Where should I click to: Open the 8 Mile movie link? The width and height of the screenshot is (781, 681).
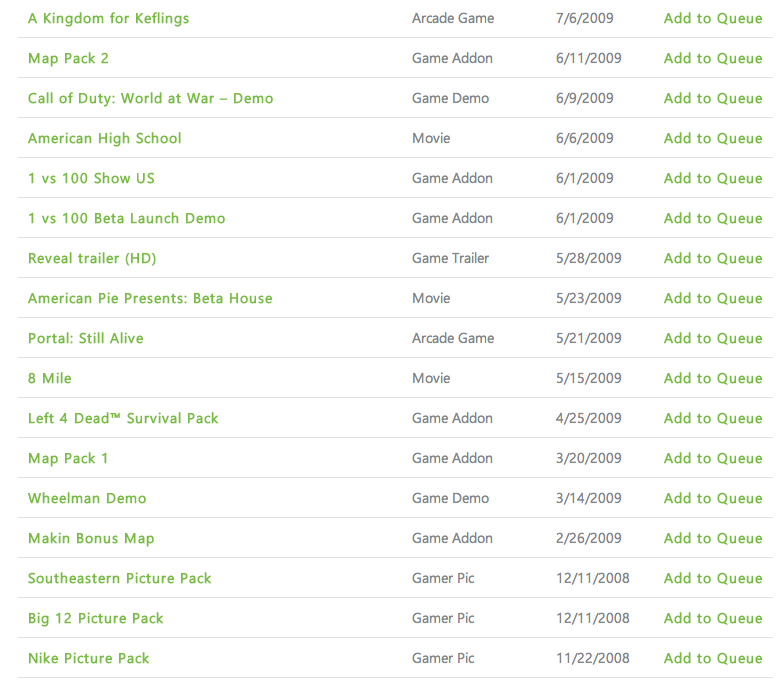click(x=50, y=378)
